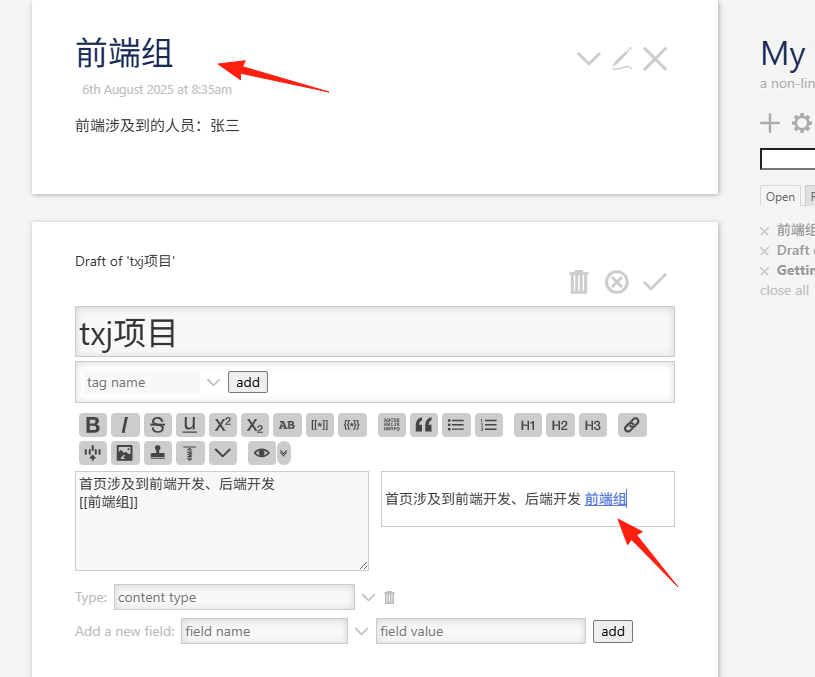The height and width of the screenshot is (677, 815).
Task: Insert a picture with image icon
Action: point(125,453)
